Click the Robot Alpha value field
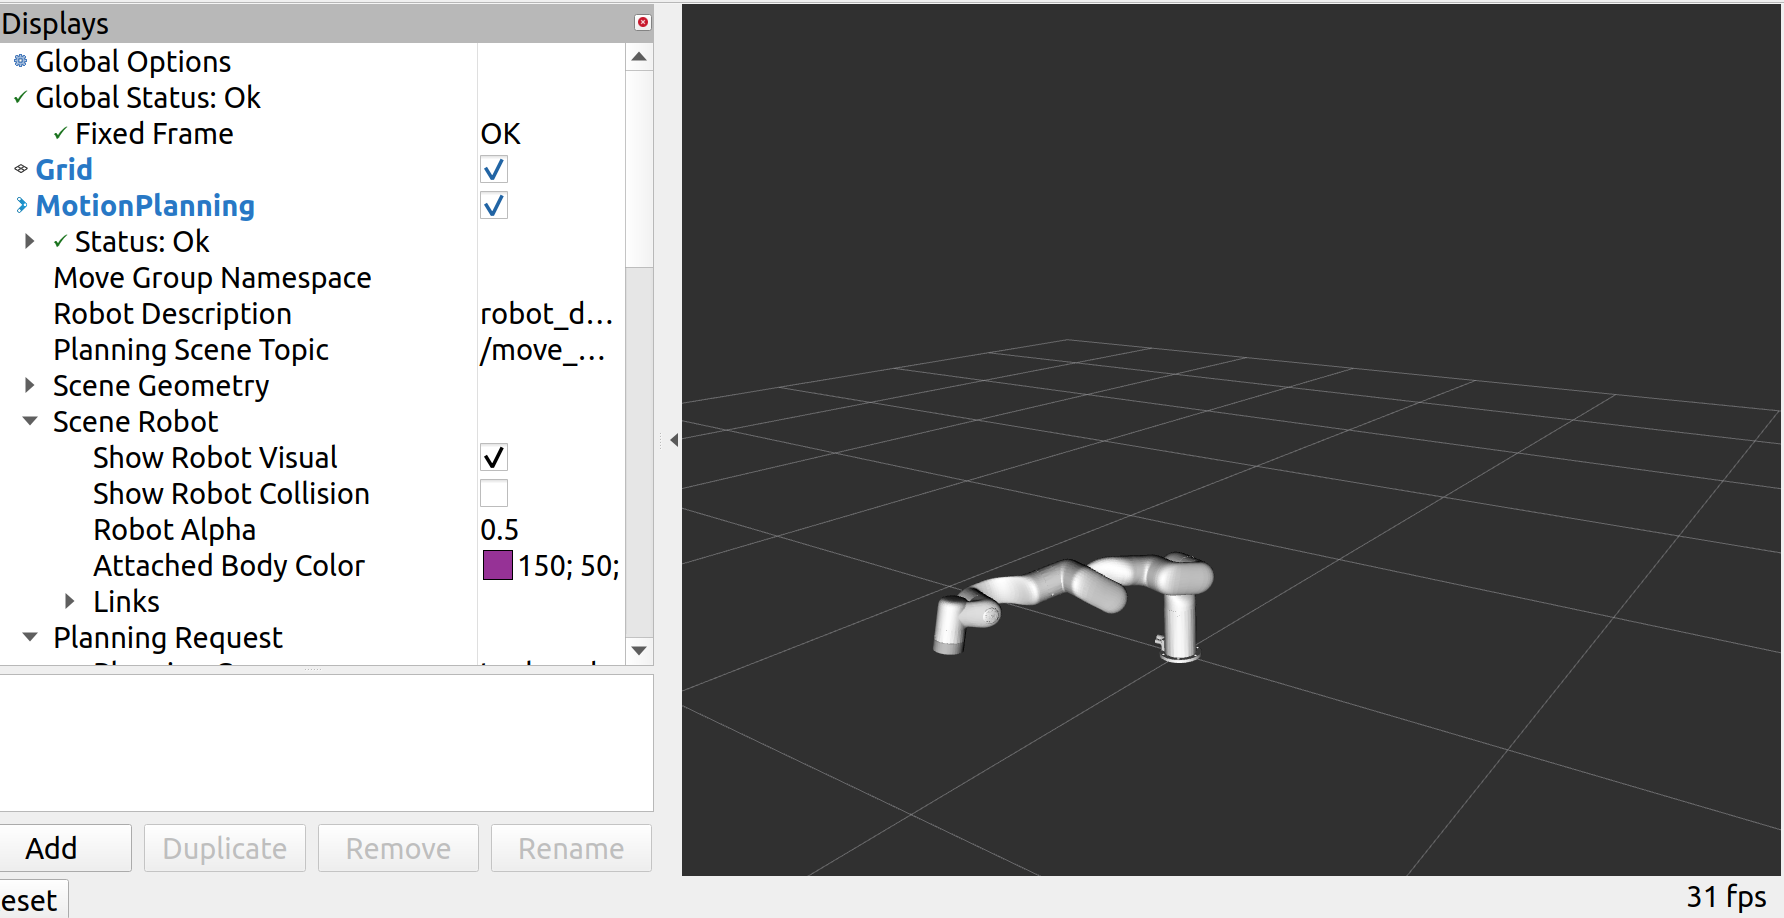Screen dimensions: 1784x918 [500, 529]
